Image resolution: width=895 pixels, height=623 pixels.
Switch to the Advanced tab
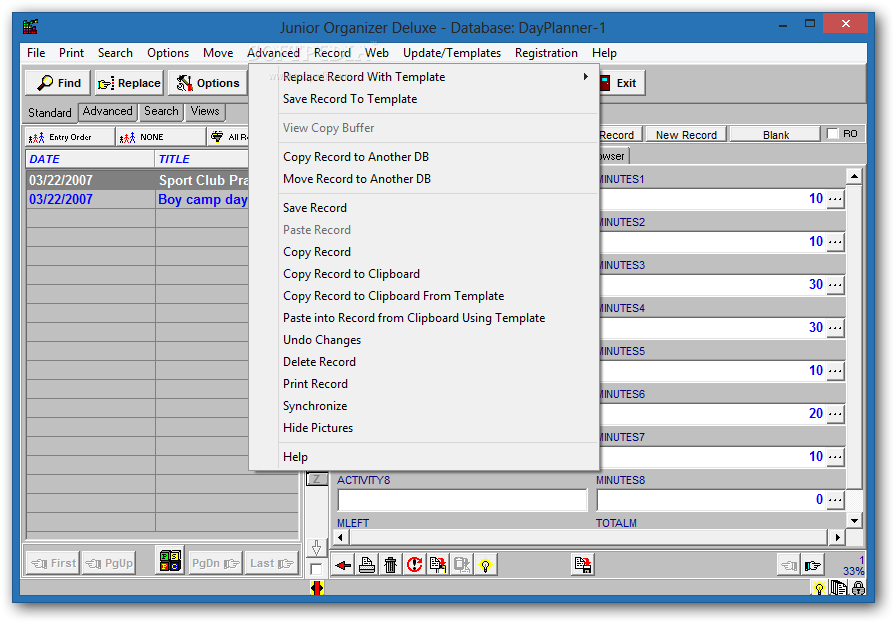(x=107, y=111)
